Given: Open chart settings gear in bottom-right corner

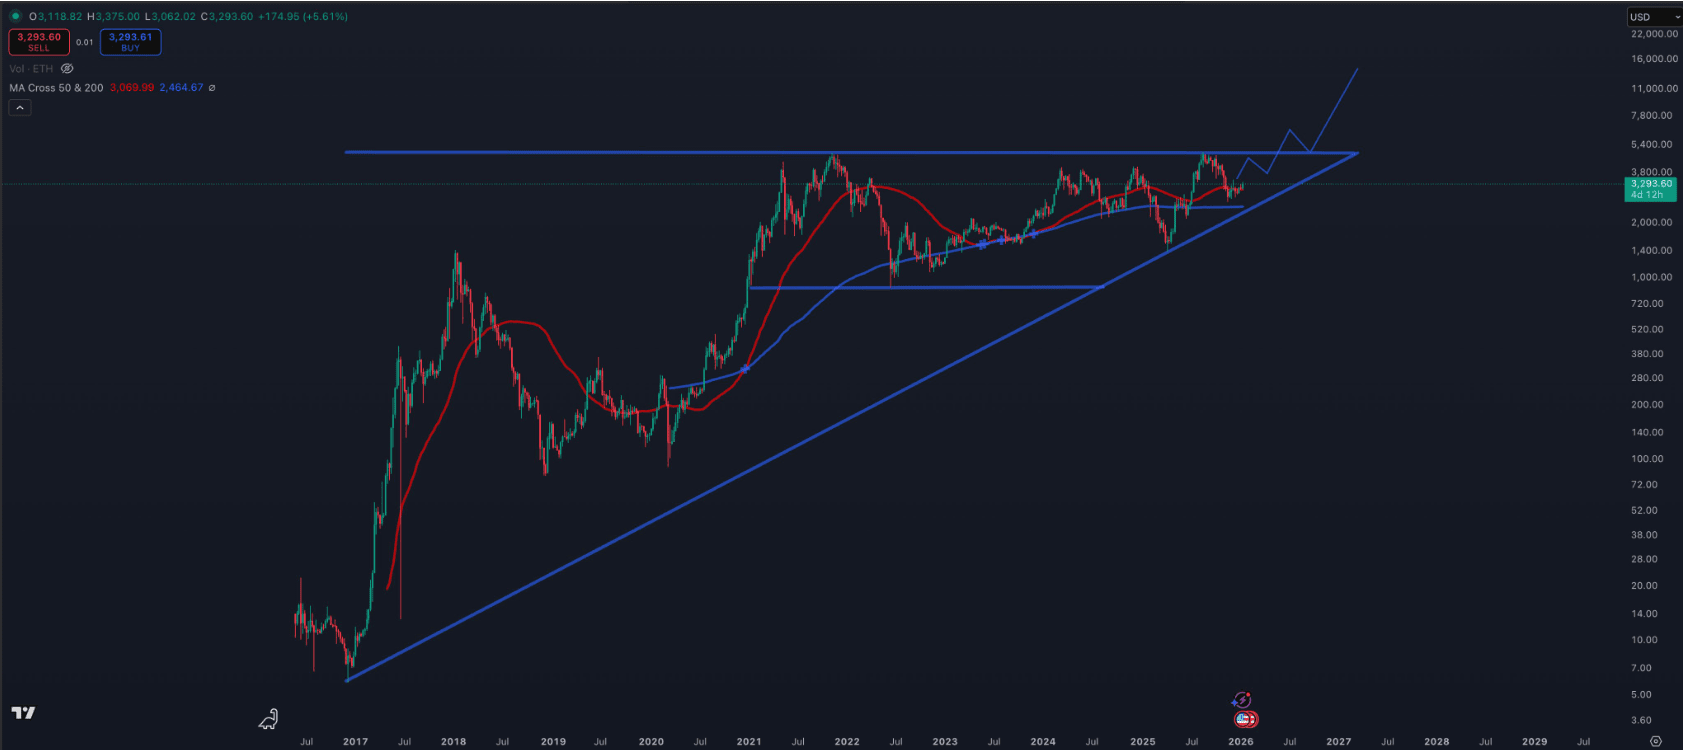Looking at the screenshot, I should click(x=1656, y=741).
